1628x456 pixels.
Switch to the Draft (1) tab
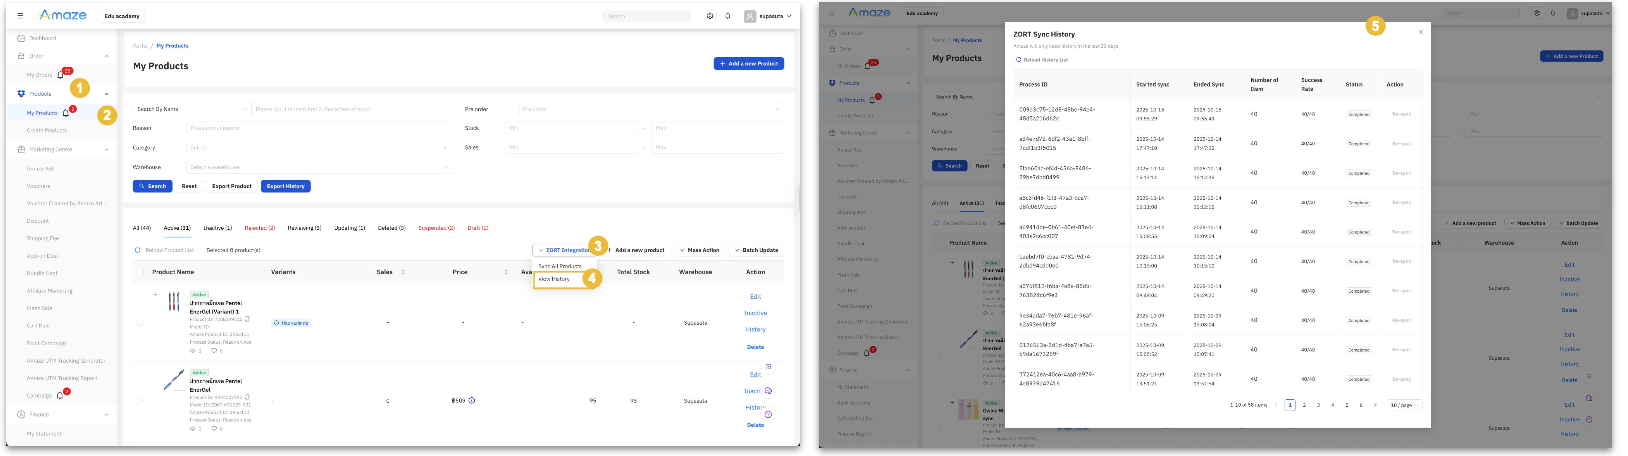478,228
